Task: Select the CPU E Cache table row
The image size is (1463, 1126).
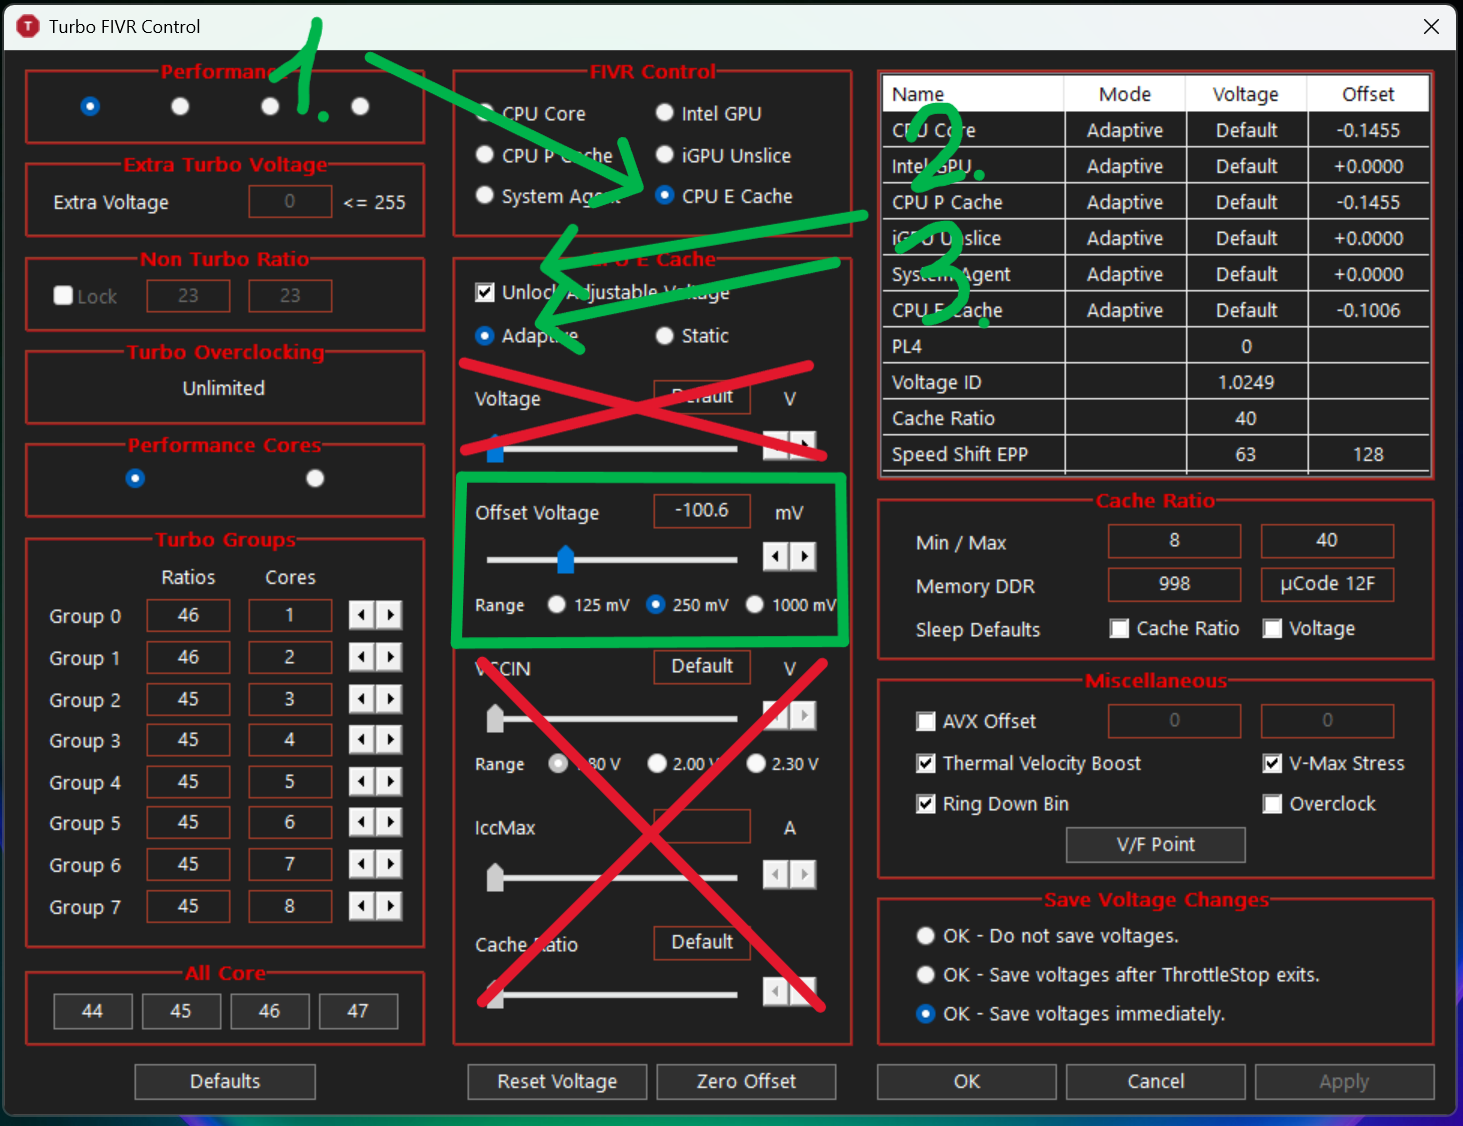Action: click(x=1156, y=310)
